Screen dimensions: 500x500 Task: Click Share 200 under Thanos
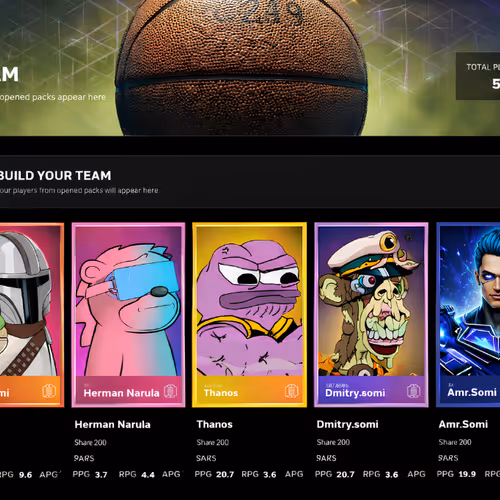[x=213, y=442]
